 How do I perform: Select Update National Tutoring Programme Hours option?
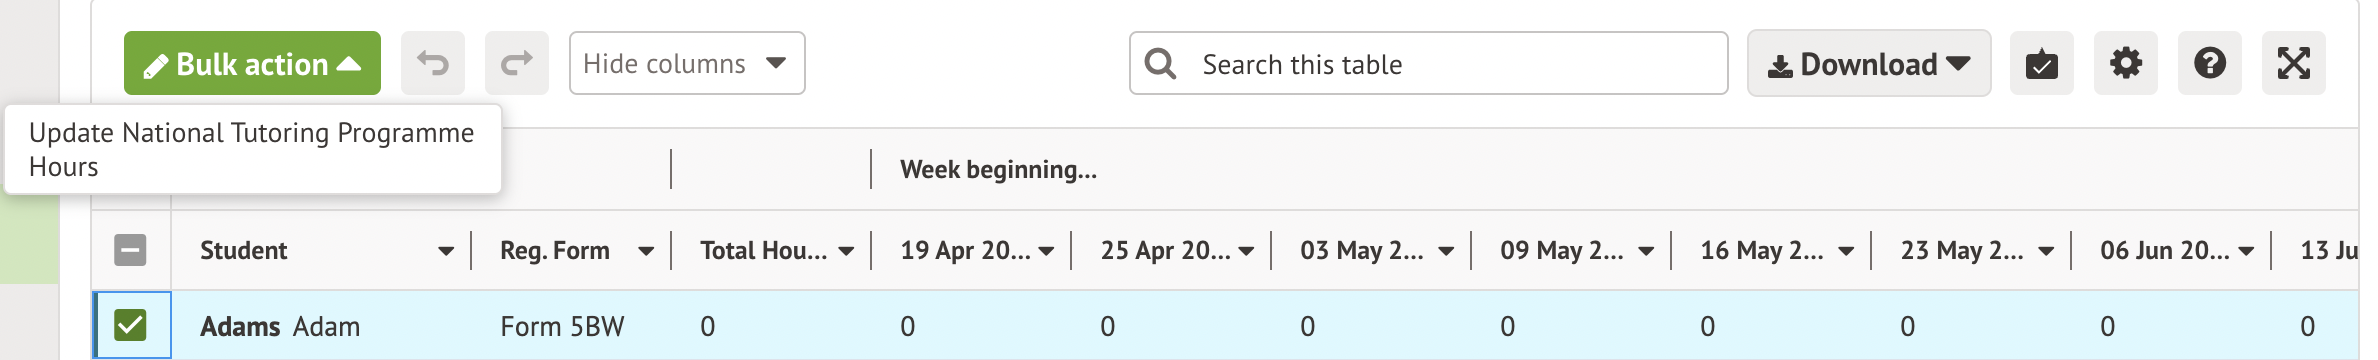pos(252,149)
